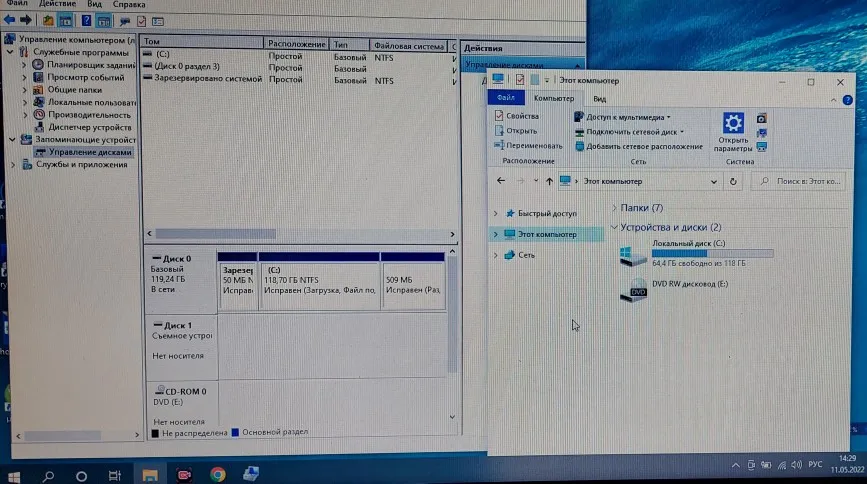
Task: Open the Вид menu in Computer Management
Action: 94,4
